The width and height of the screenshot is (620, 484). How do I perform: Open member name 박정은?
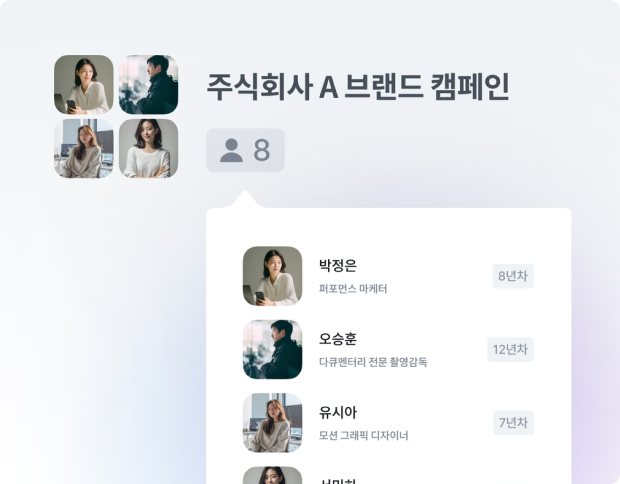338,265
